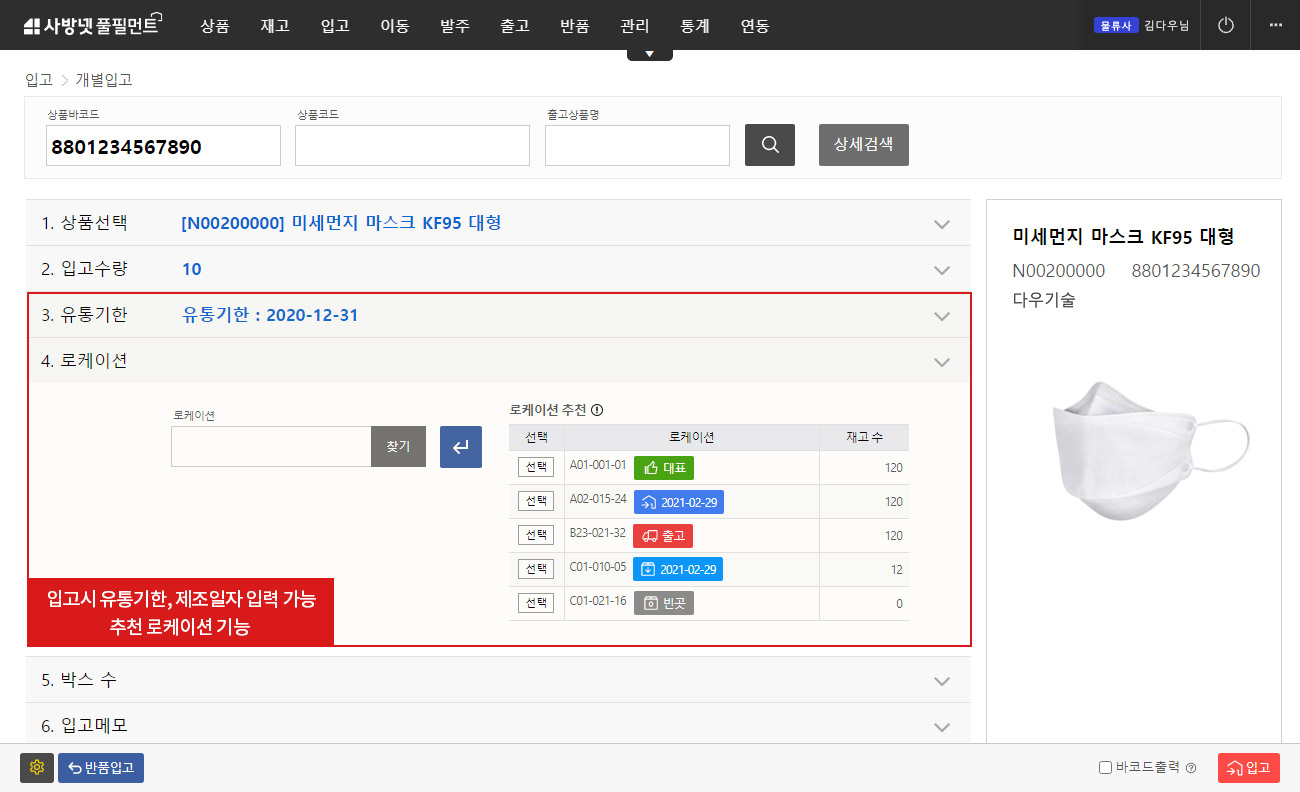
Task: Click the 상세검색 button
Action: tap(863, 145)
